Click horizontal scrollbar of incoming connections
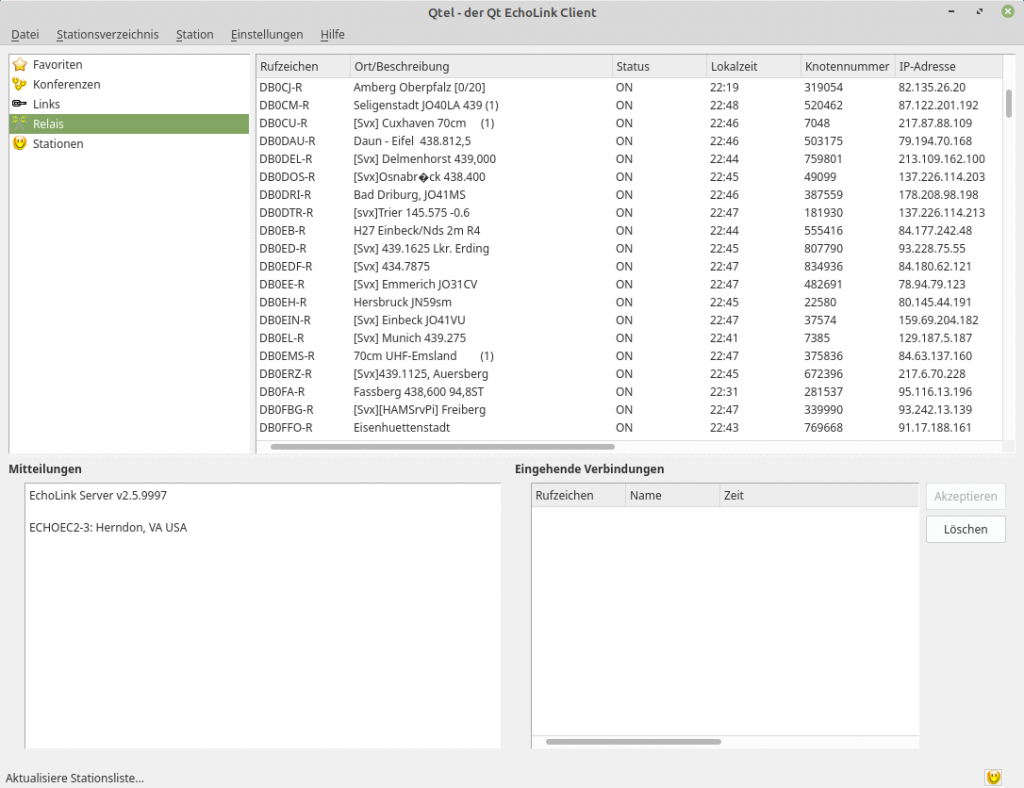The image size is (1024, 788). (x=633, y=742)
